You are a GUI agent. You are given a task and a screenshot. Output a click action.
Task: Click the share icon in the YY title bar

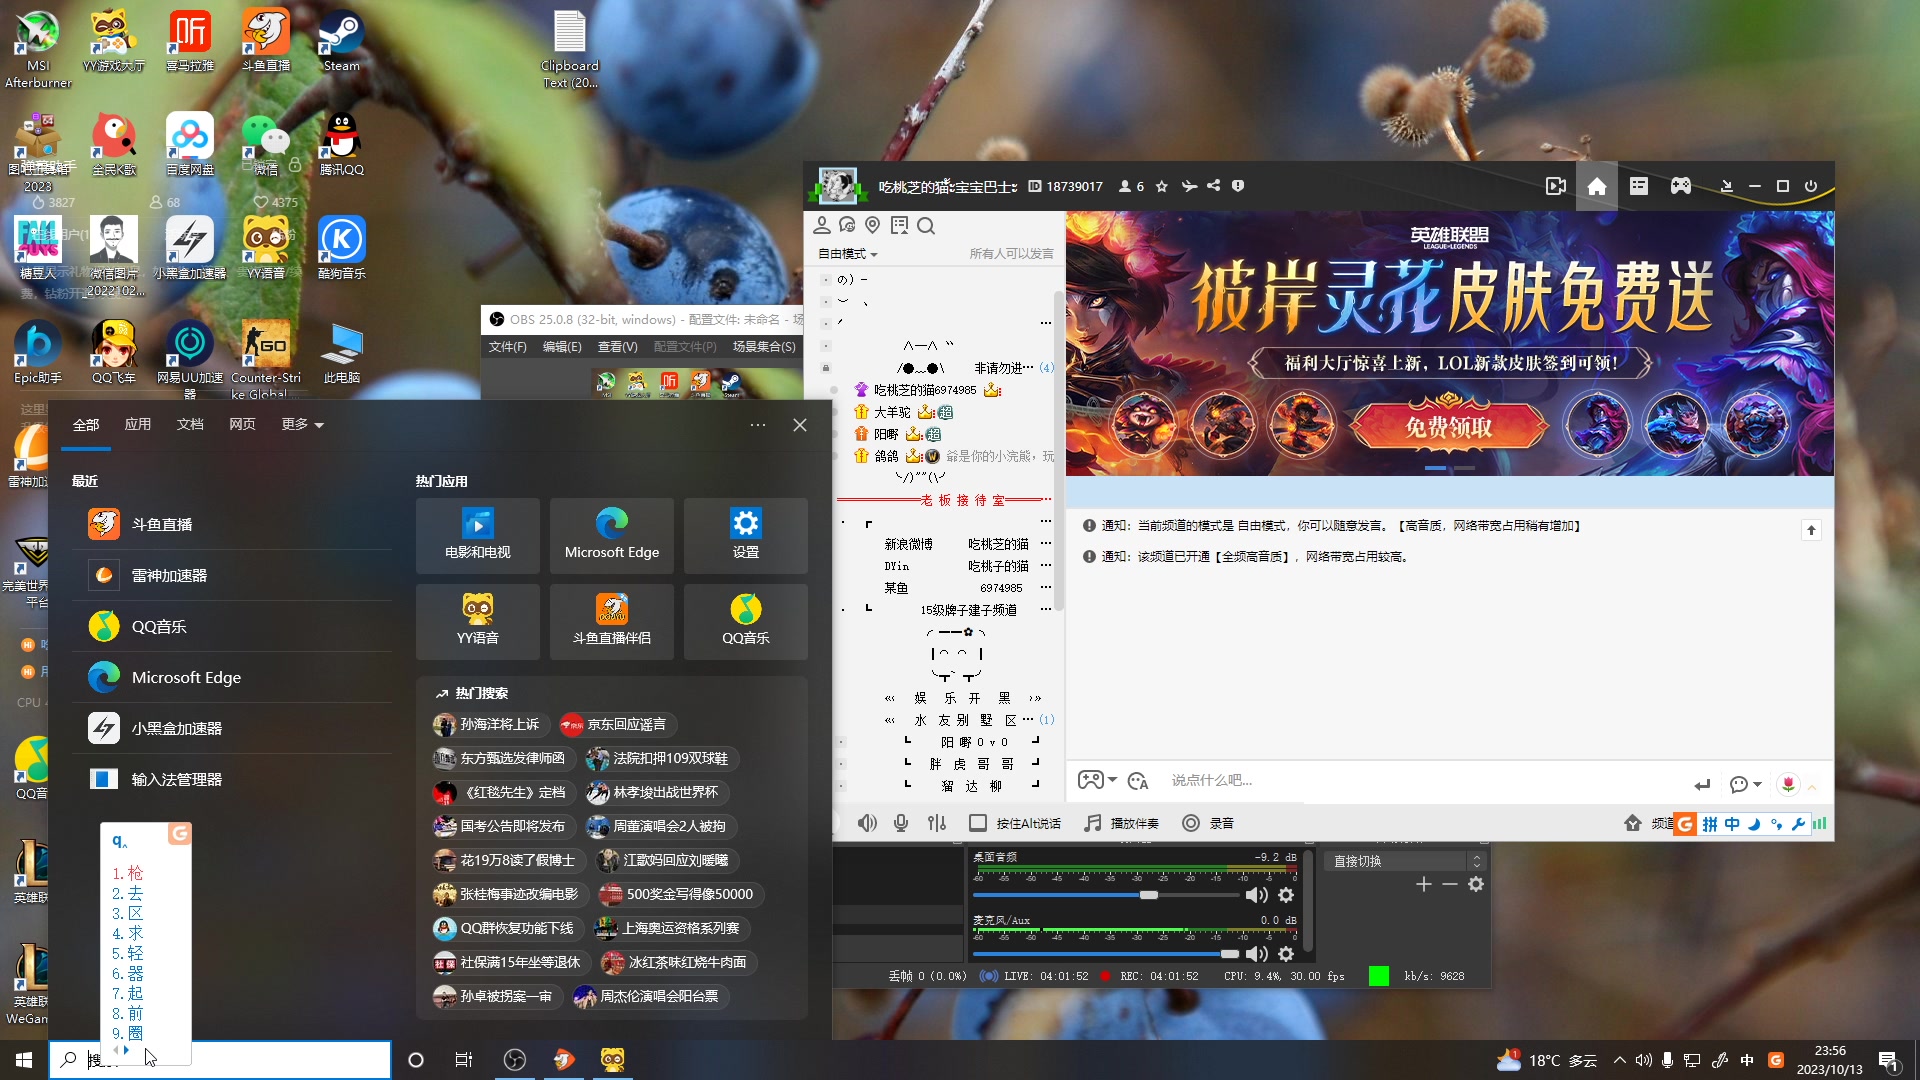point(1213,186)
